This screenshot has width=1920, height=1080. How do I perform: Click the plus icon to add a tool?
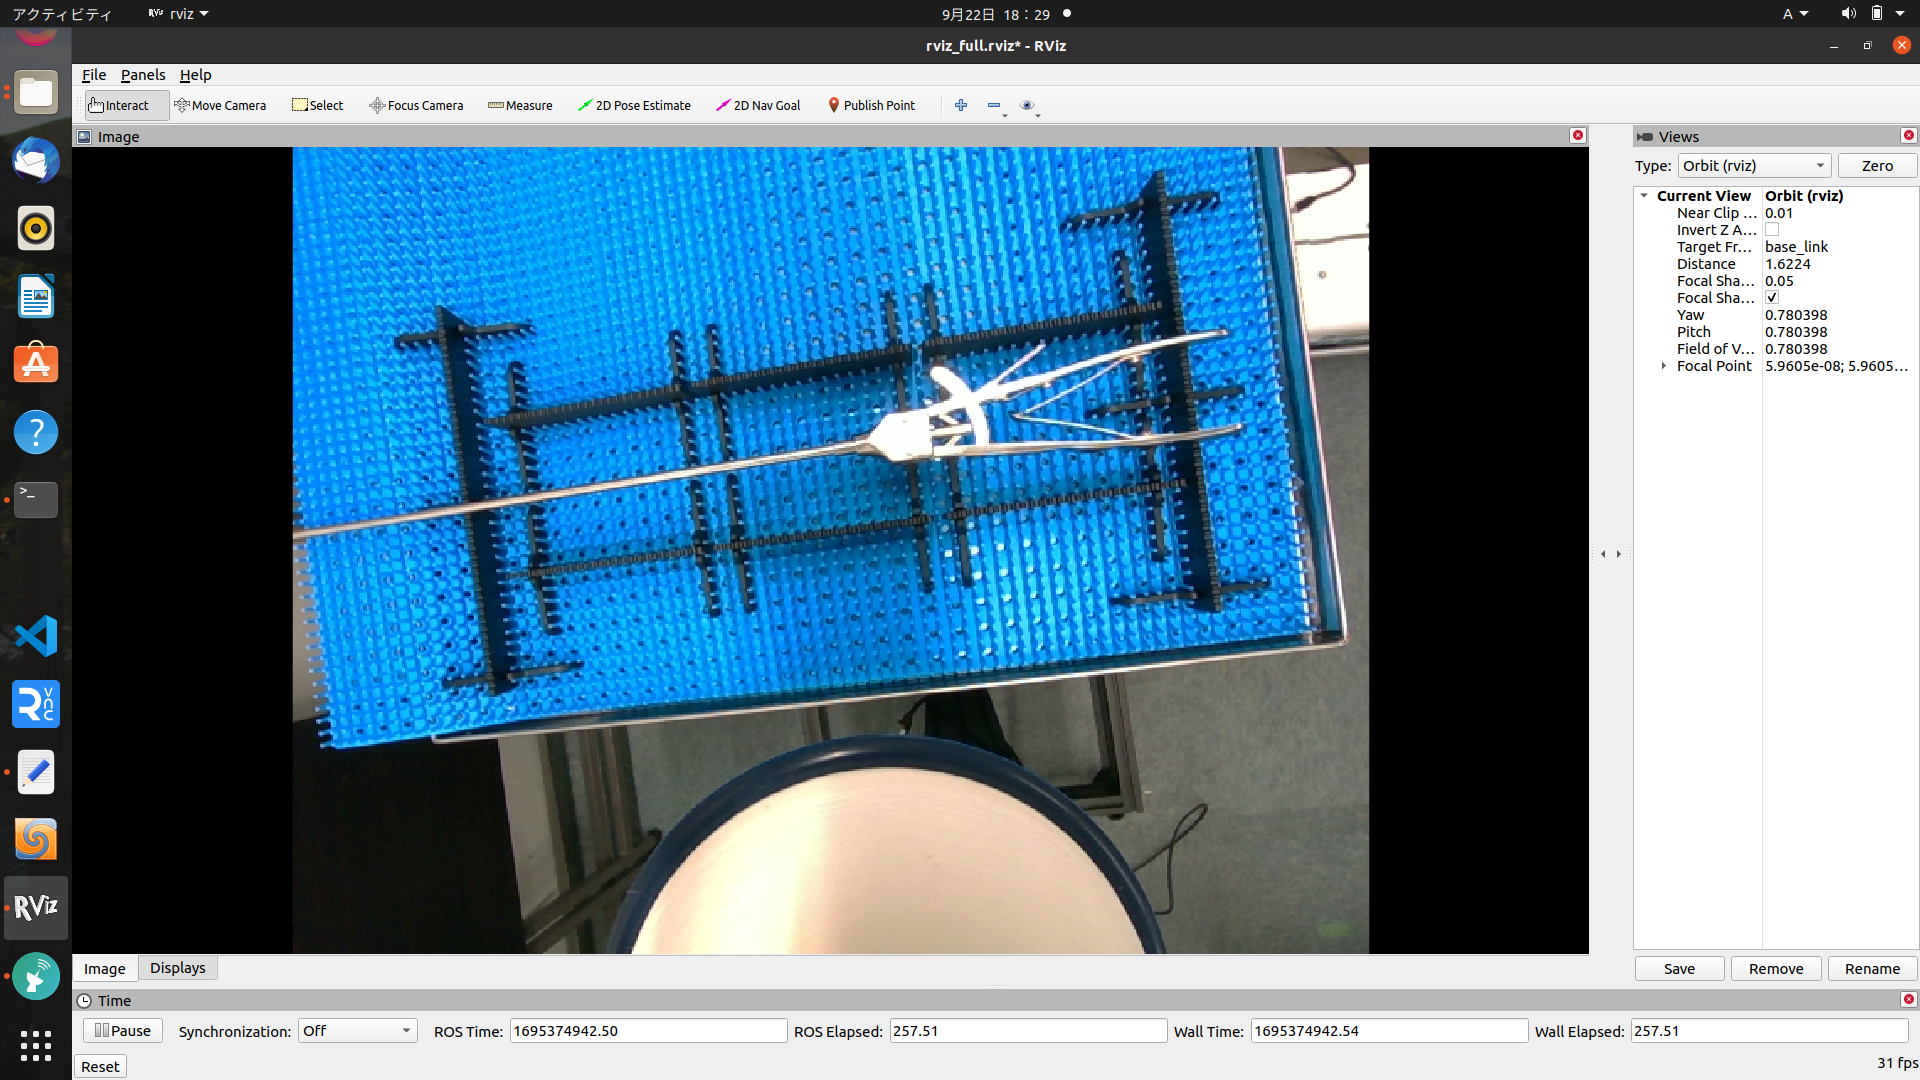point(960,105)
